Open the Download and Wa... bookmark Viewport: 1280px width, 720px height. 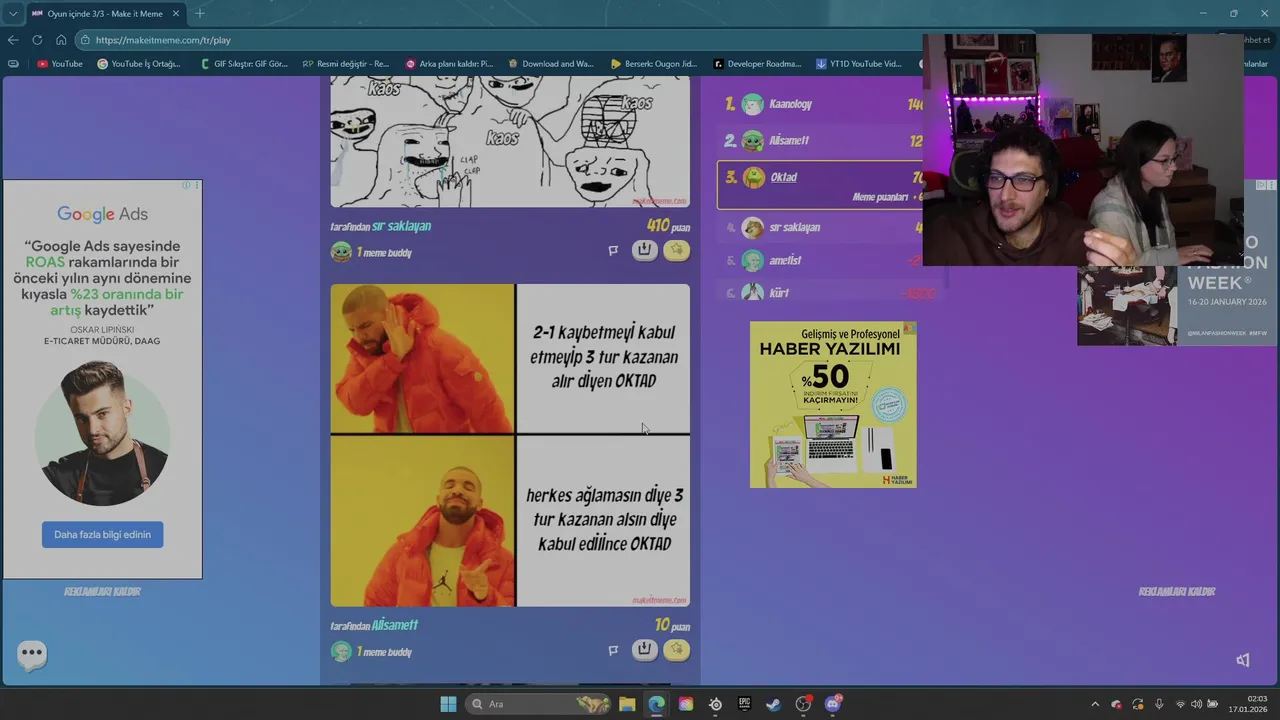click(551, 64)
